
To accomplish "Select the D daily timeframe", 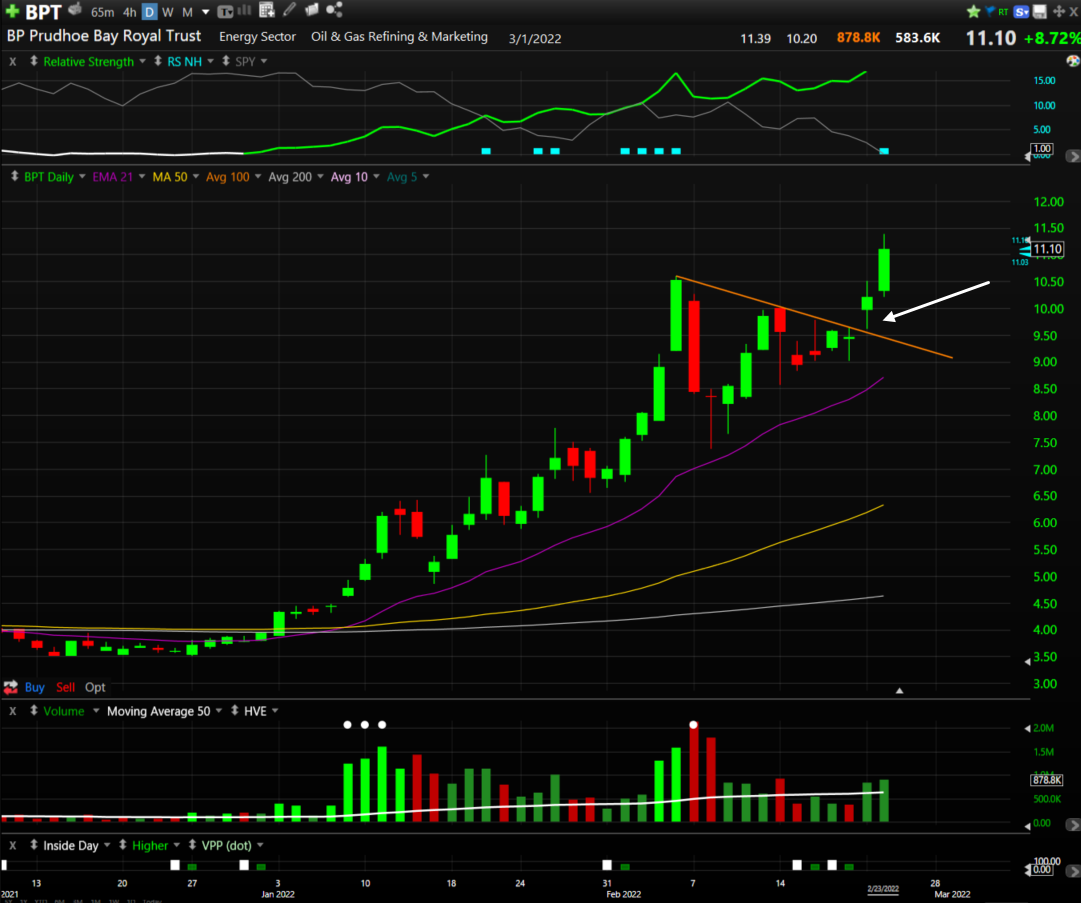I will coord(150,12).
